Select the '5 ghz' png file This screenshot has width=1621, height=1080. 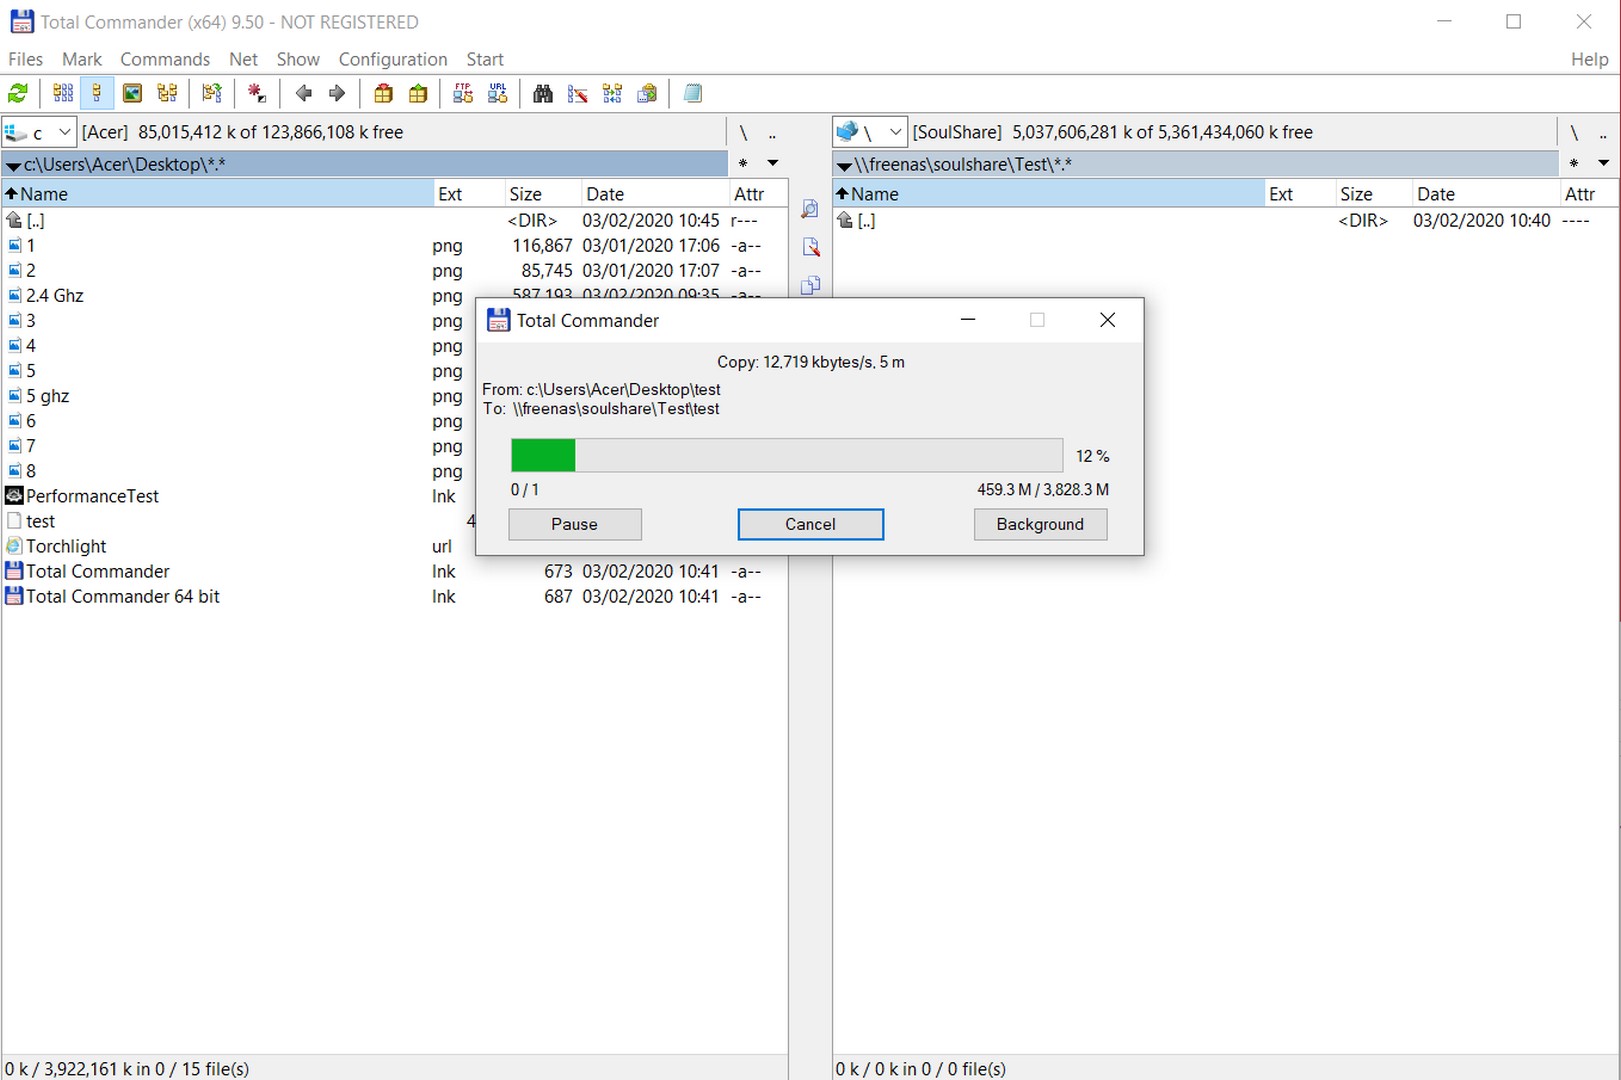point(47,396)
